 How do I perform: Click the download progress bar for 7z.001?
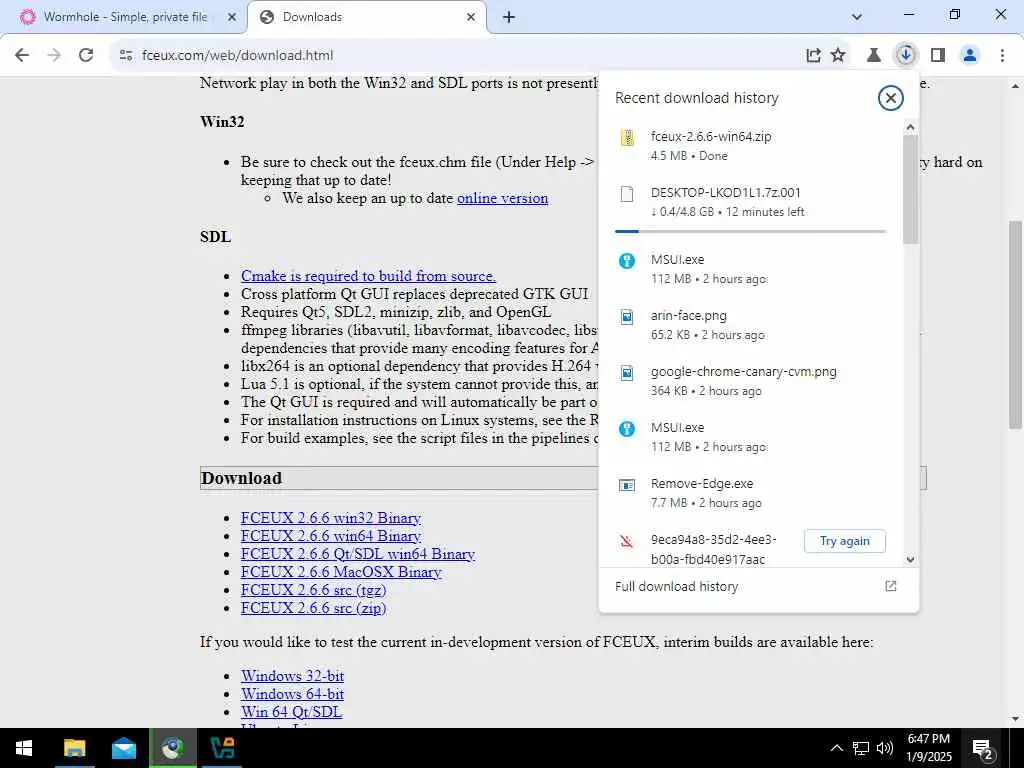[750, 231]
